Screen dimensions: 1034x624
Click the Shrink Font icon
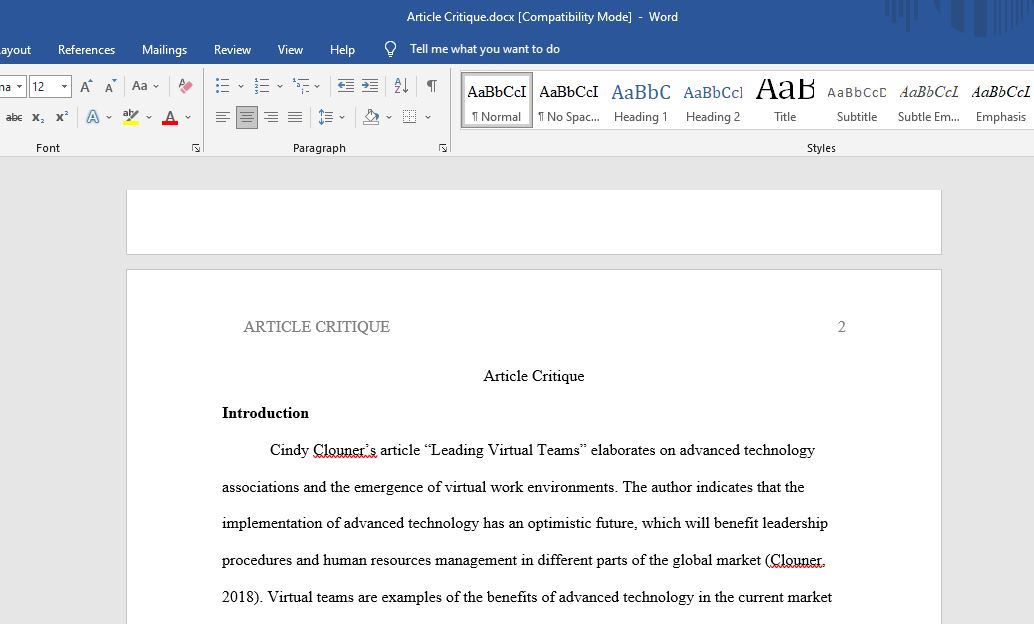point(110,86)
